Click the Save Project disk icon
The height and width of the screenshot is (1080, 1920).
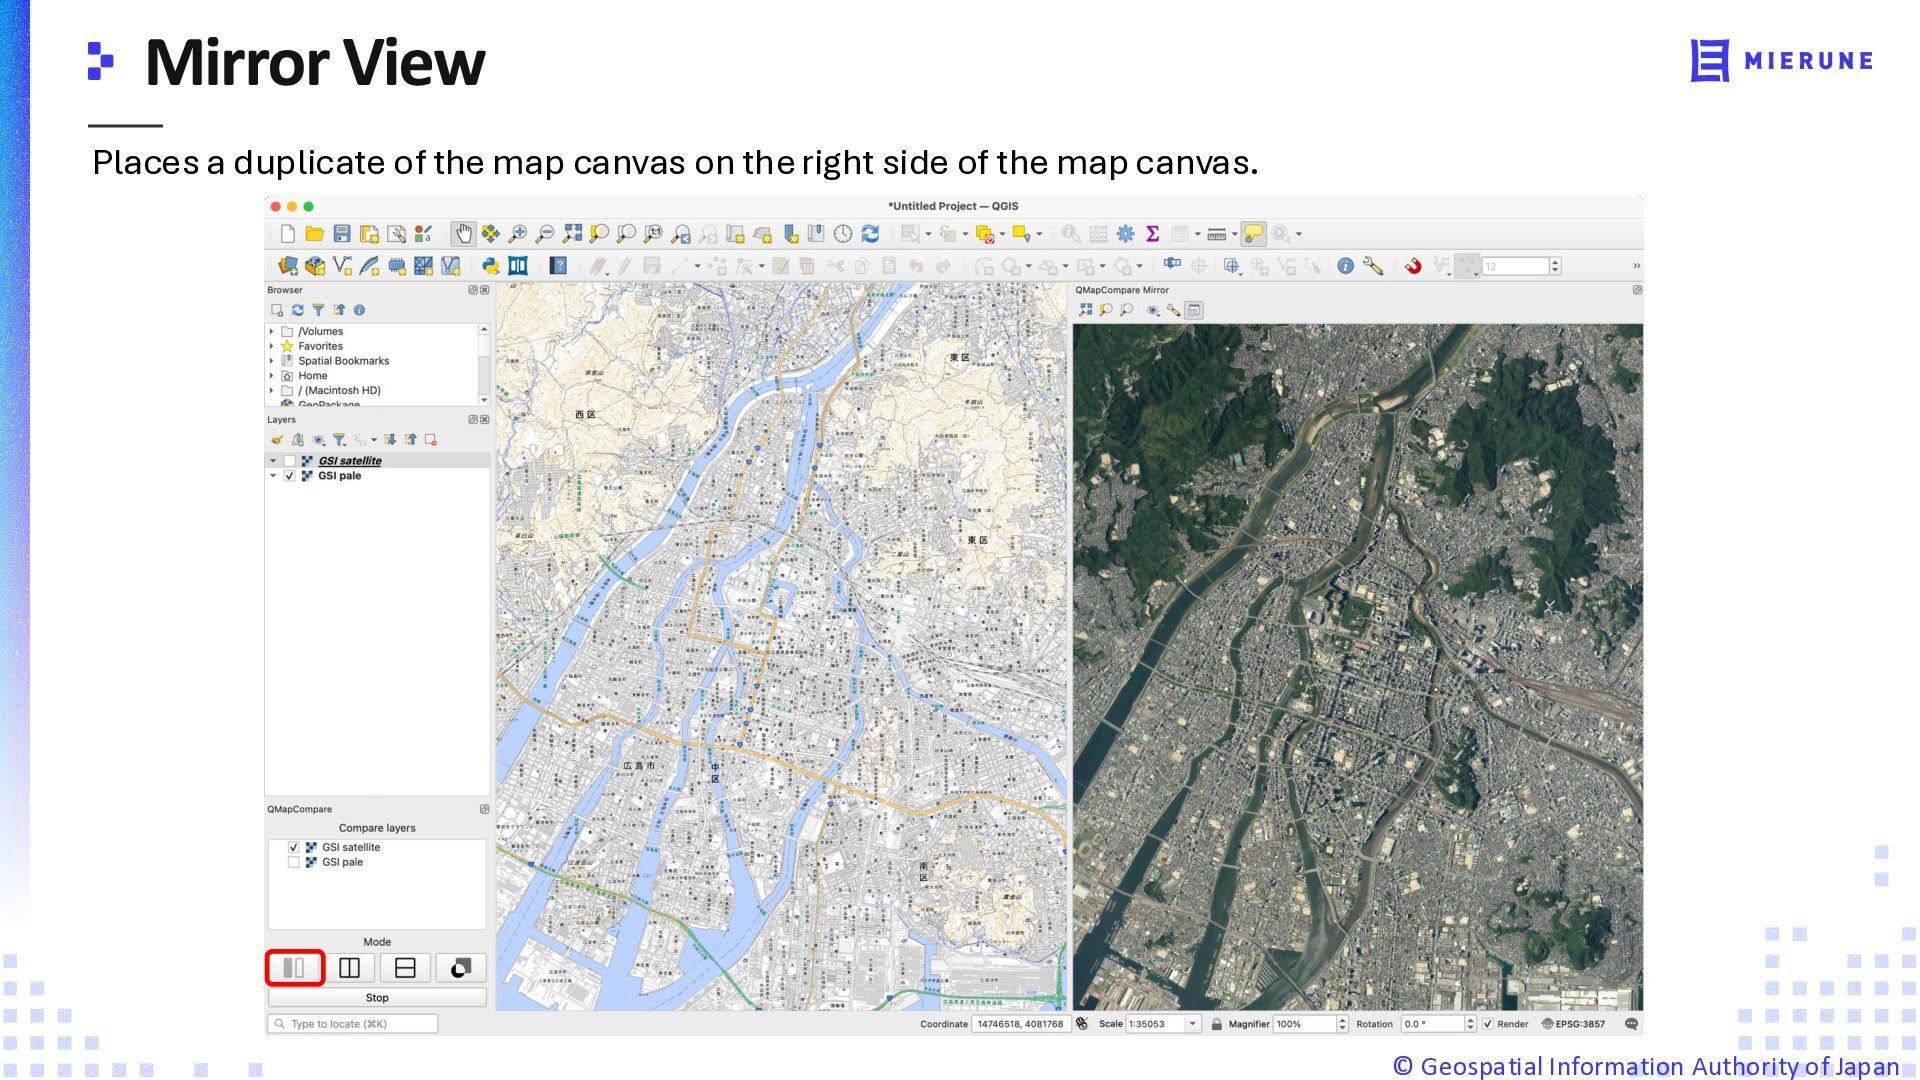pyautogui.click(x=342, y=234)
